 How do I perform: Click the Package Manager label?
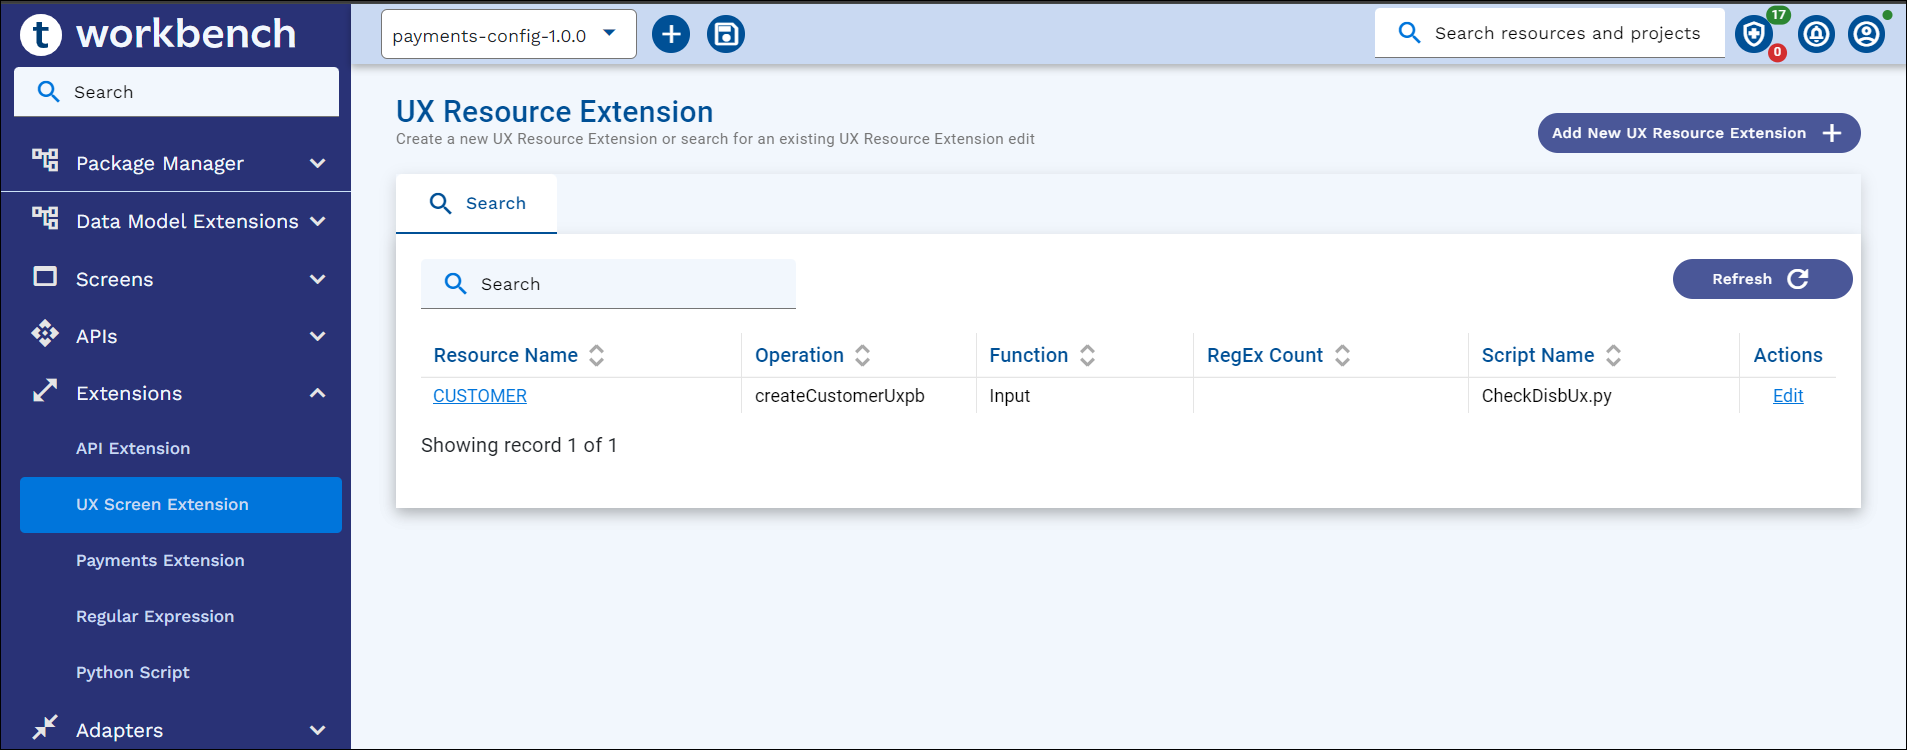(x=160, y=163)
